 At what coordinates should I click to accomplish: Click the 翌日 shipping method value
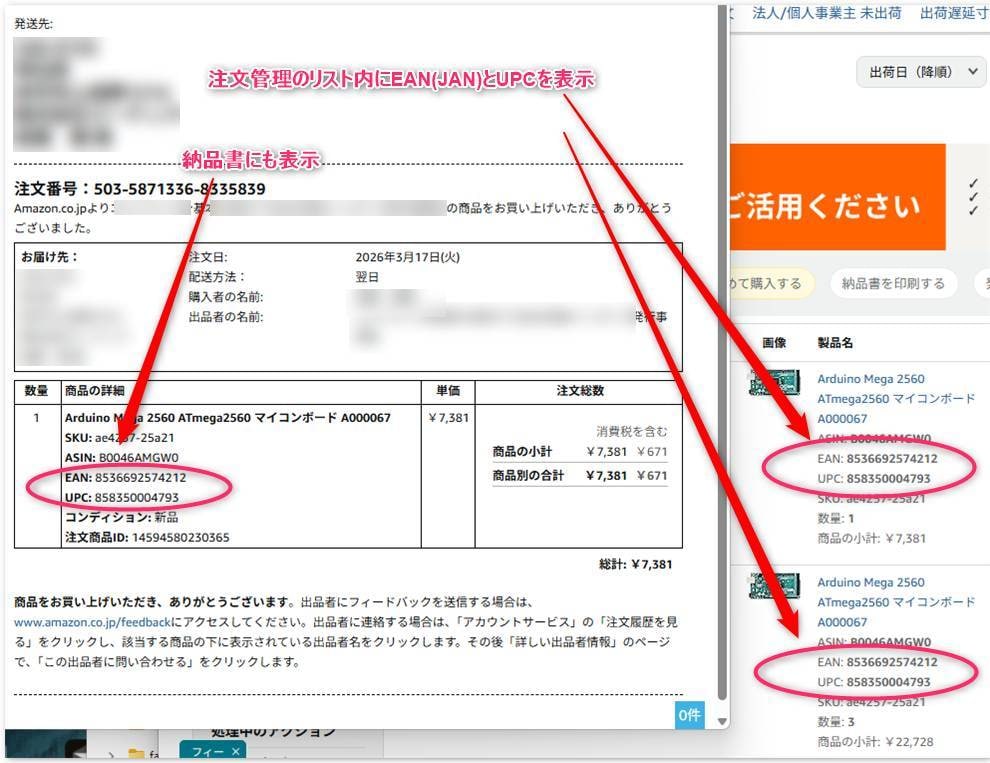367,277
